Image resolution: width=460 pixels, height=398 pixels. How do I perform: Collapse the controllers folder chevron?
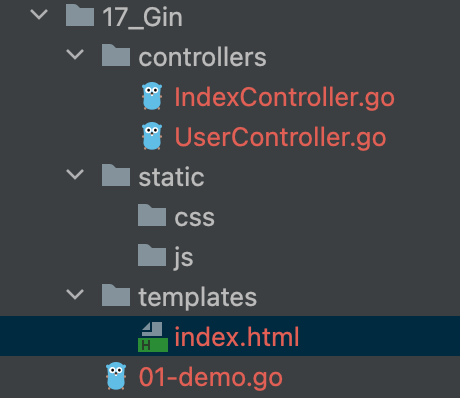[75, 55]
